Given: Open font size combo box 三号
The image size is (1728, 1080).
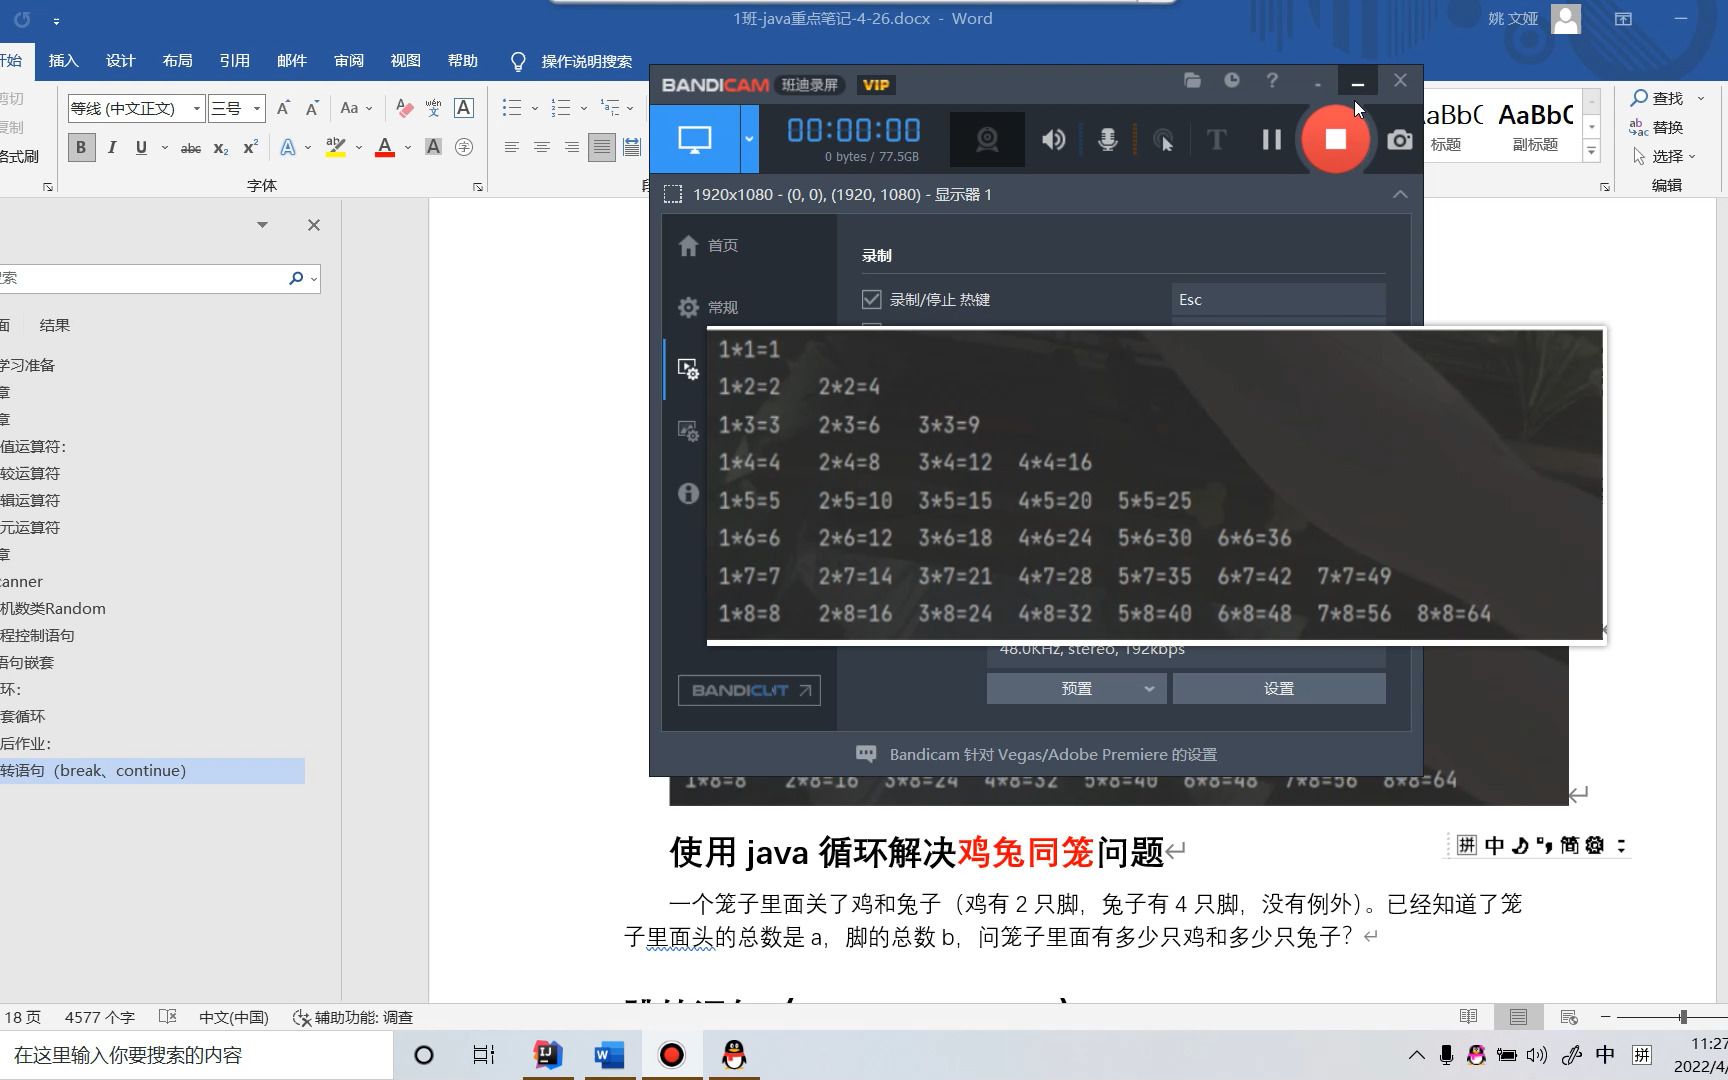Looking at the screenshot, I should click(236, 108).
